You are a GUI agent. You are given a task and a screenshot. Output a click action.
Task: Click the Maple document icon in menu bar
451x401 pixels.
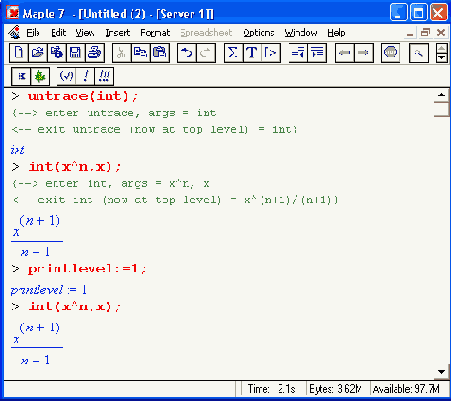click(14, 32)
